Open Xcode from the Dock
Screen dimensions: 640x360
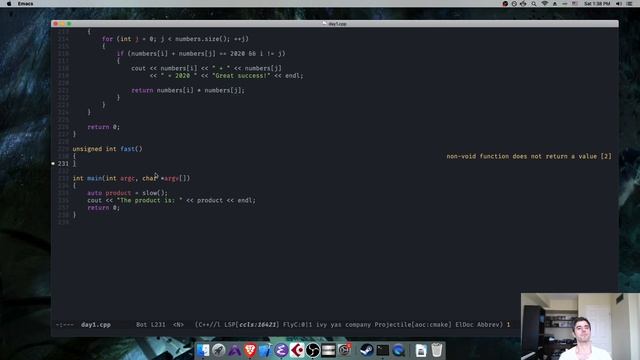265,350
